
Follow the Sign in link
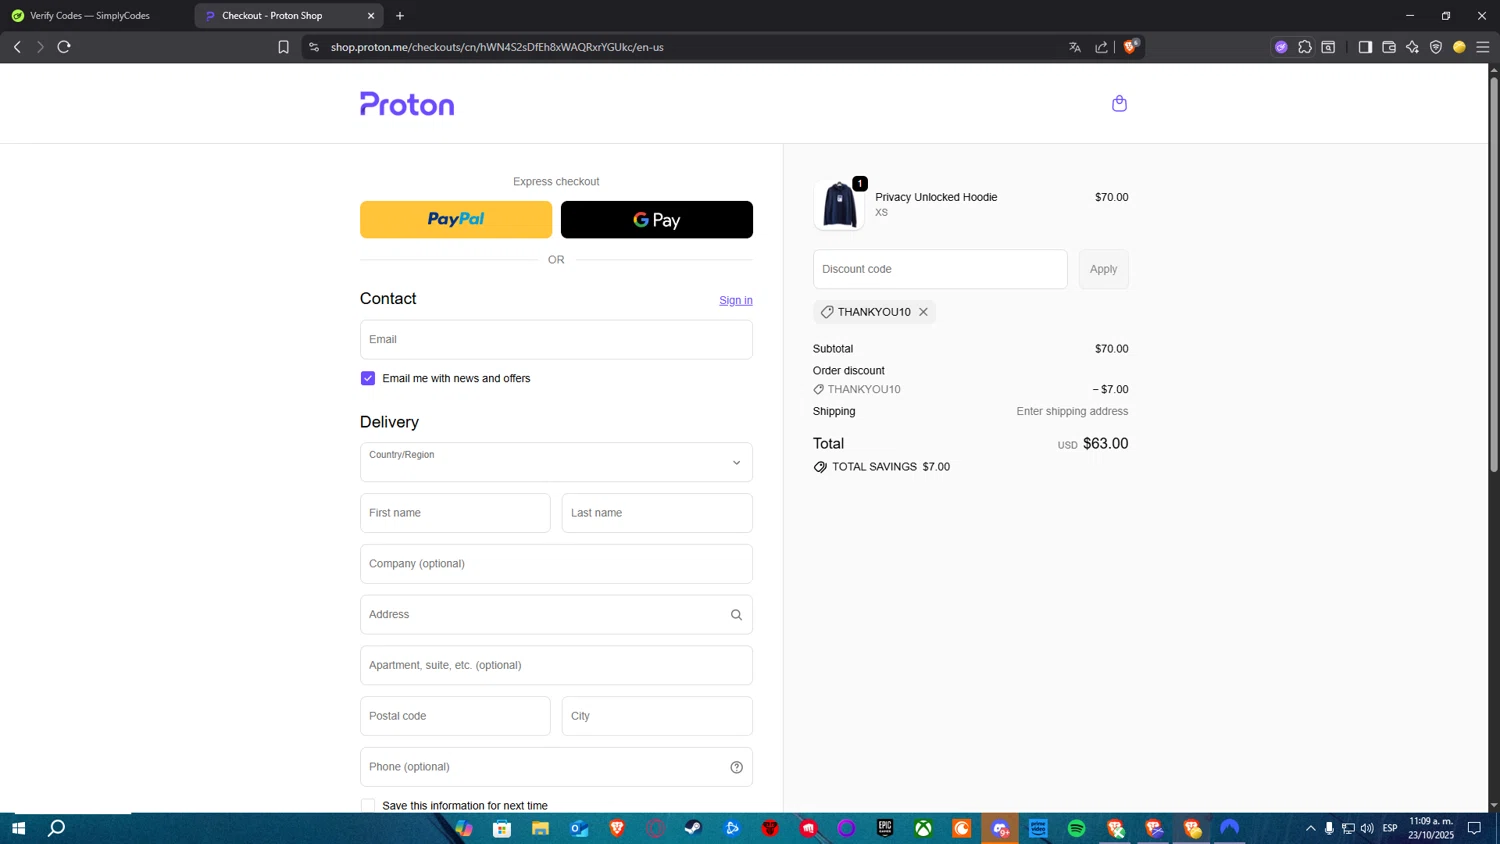point(736,300)
